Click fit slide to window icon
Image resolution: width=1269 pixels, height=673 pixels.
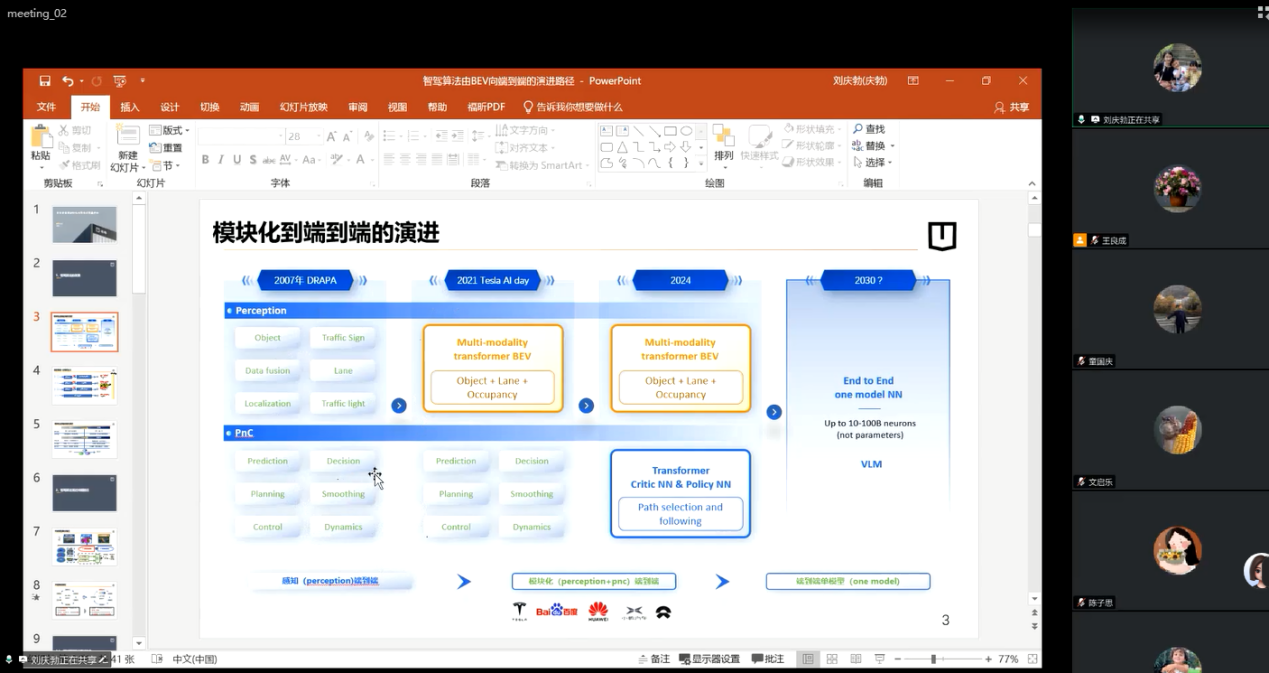pyautogui.click(x=1033, y=659)
